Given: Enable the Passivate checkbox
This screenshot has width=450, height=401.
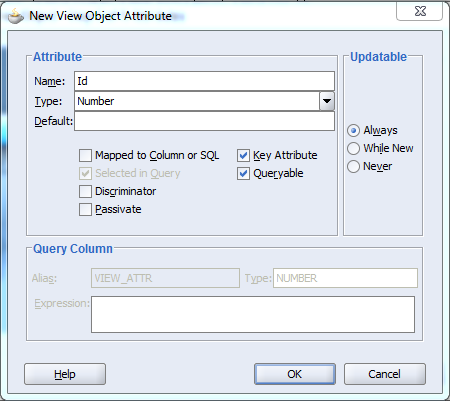Looking at the screenshot, I should tap(85, 209).
